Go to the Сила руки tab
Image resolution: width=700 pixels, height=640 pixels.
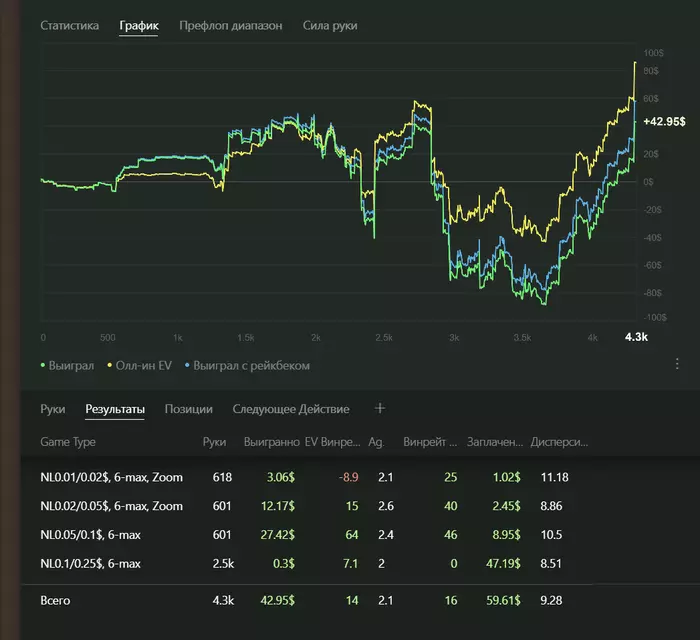(x=330, y=25)
